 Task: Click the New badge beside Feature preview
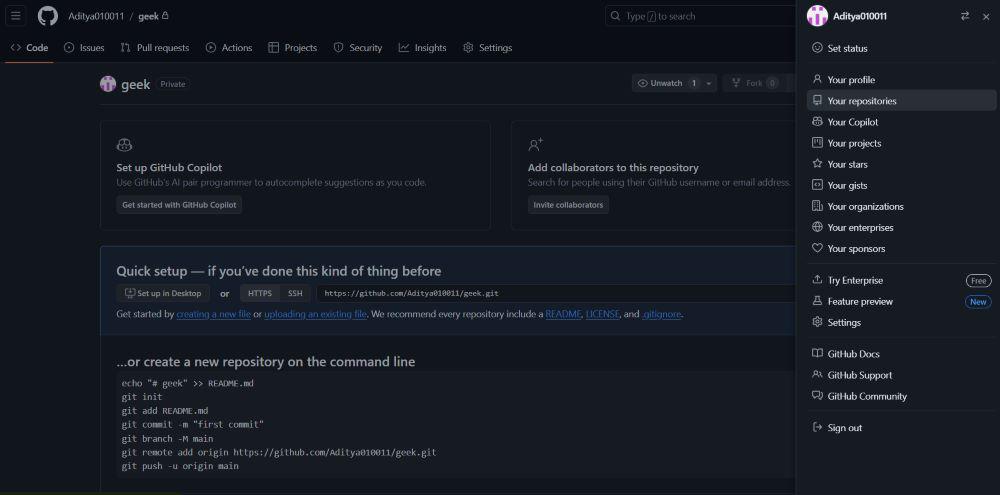[x=978, y=302]
